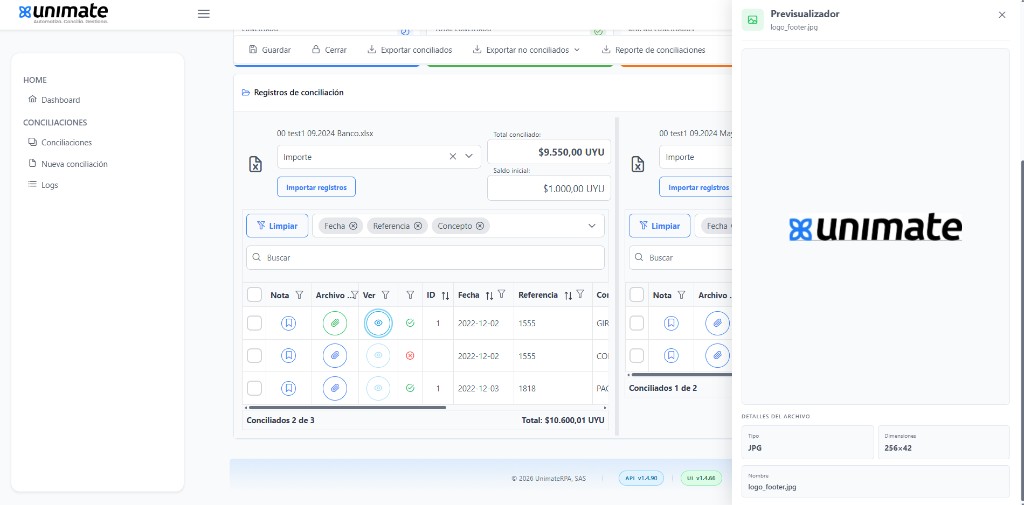Click the left Limpiar filter button
Viewport: 1024px width, 505px height.
click(x=277, y=226)
